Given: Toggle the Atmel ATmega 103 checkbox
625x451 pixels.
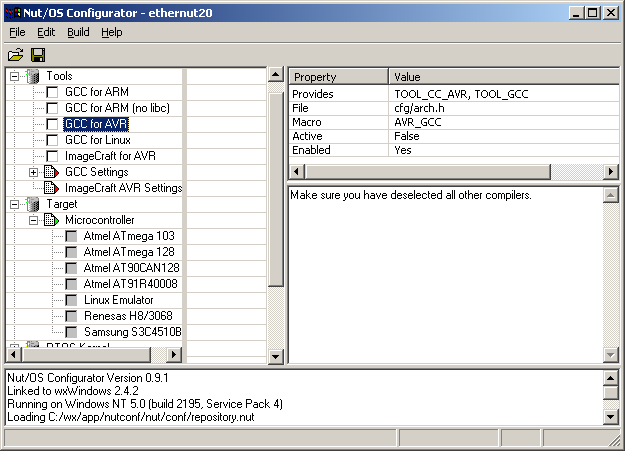Looking at the screenshot, I should [71, 236].
